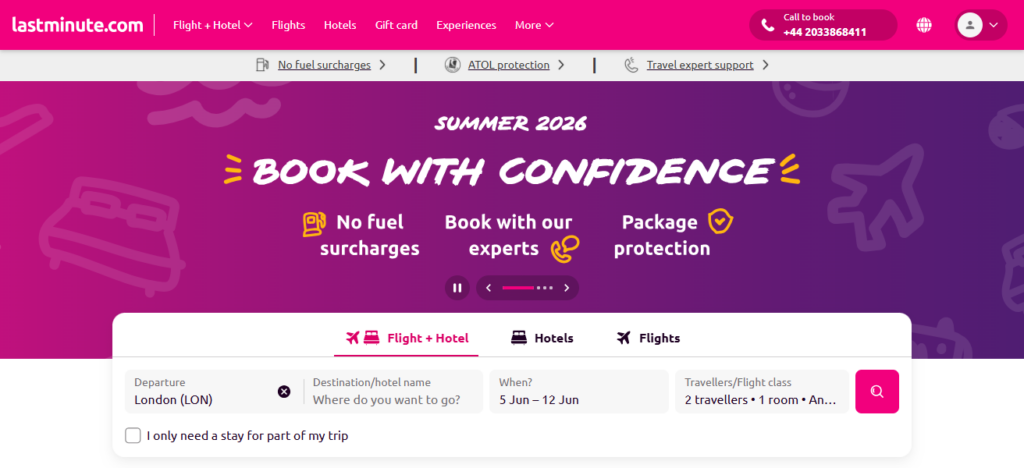Open the Travellers/Flight class selector
This screenshot has height=468, width=1024.
click(x=761, y=392)
